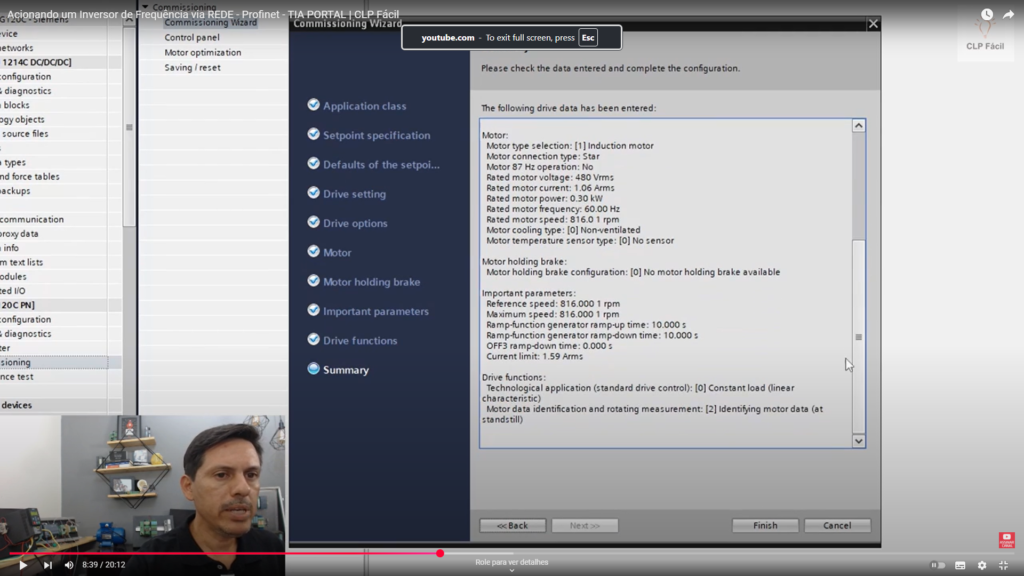Click the 'Rated motor power: 0.30 kW' line
1024x576 pixels.
point(545,199)
